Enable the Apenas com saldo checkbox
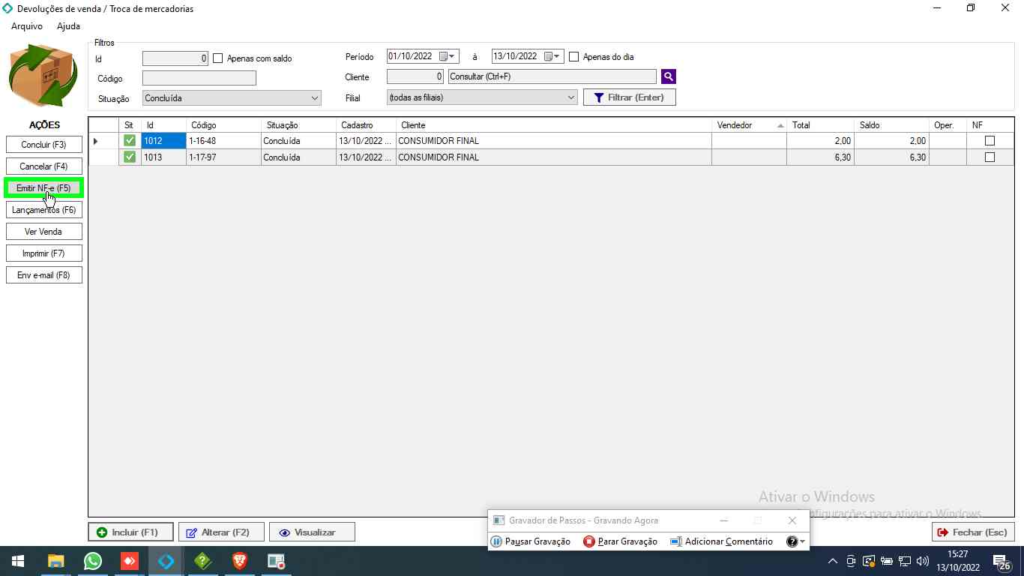The height and width of the screenshot is (576, 1024). (218, 58)
